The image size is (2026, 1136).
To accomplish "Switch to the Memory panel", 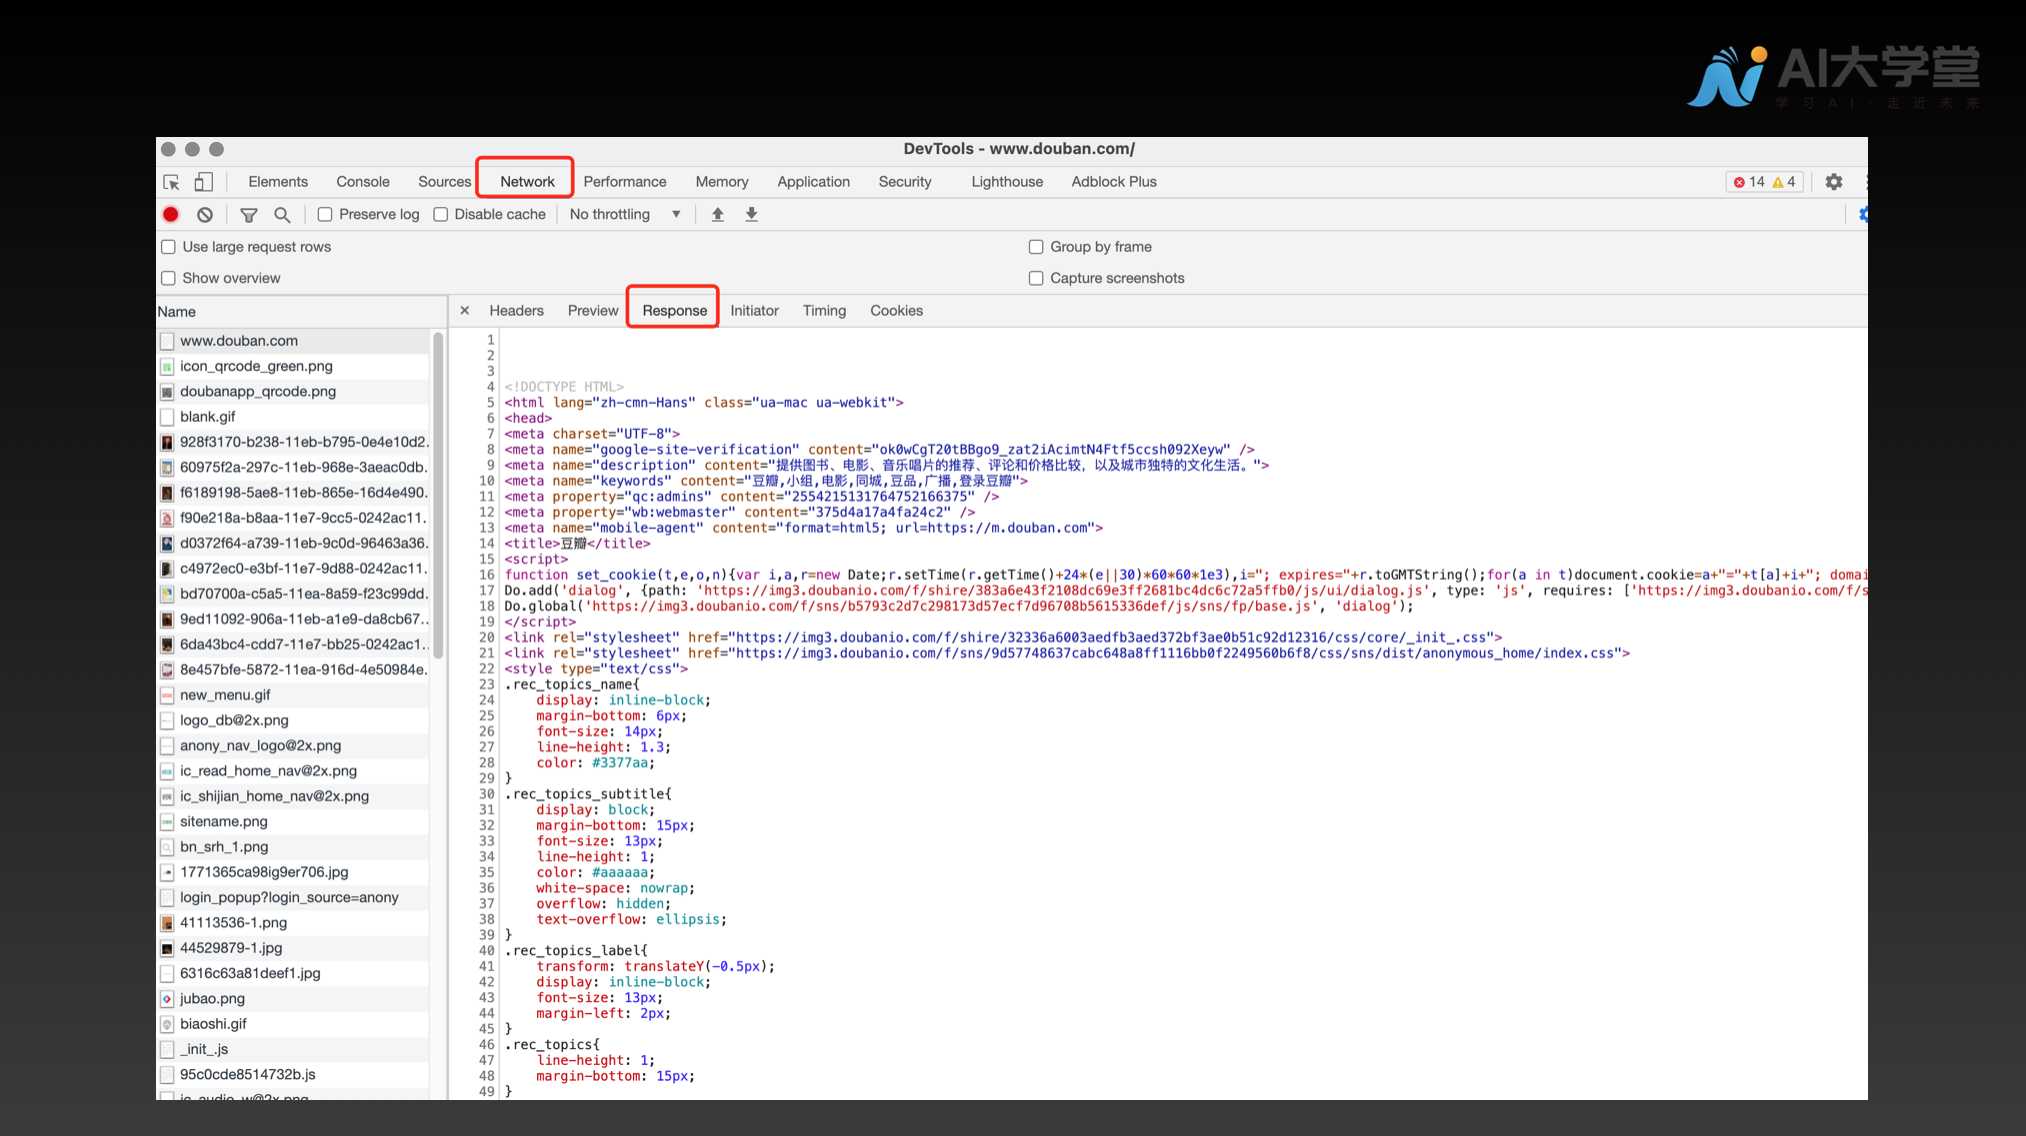I will pyautogui.click(x=722, y=182).
